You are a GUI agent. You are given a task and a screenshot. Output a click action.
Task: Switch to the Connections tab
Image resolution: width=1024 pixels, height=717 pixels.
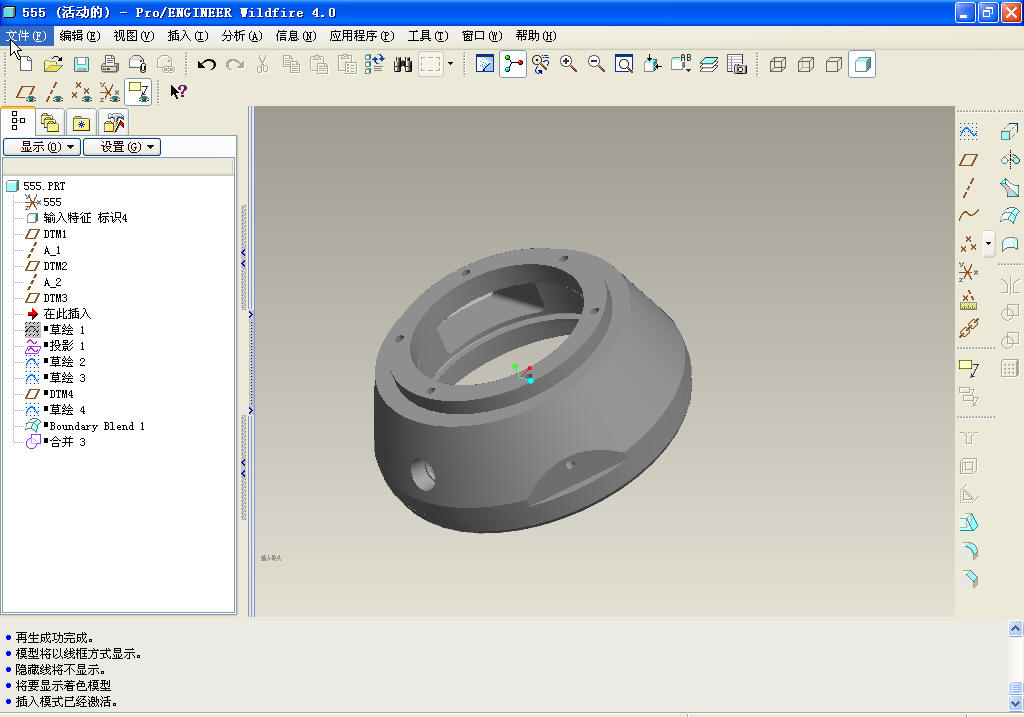click(x=114, y=122)
